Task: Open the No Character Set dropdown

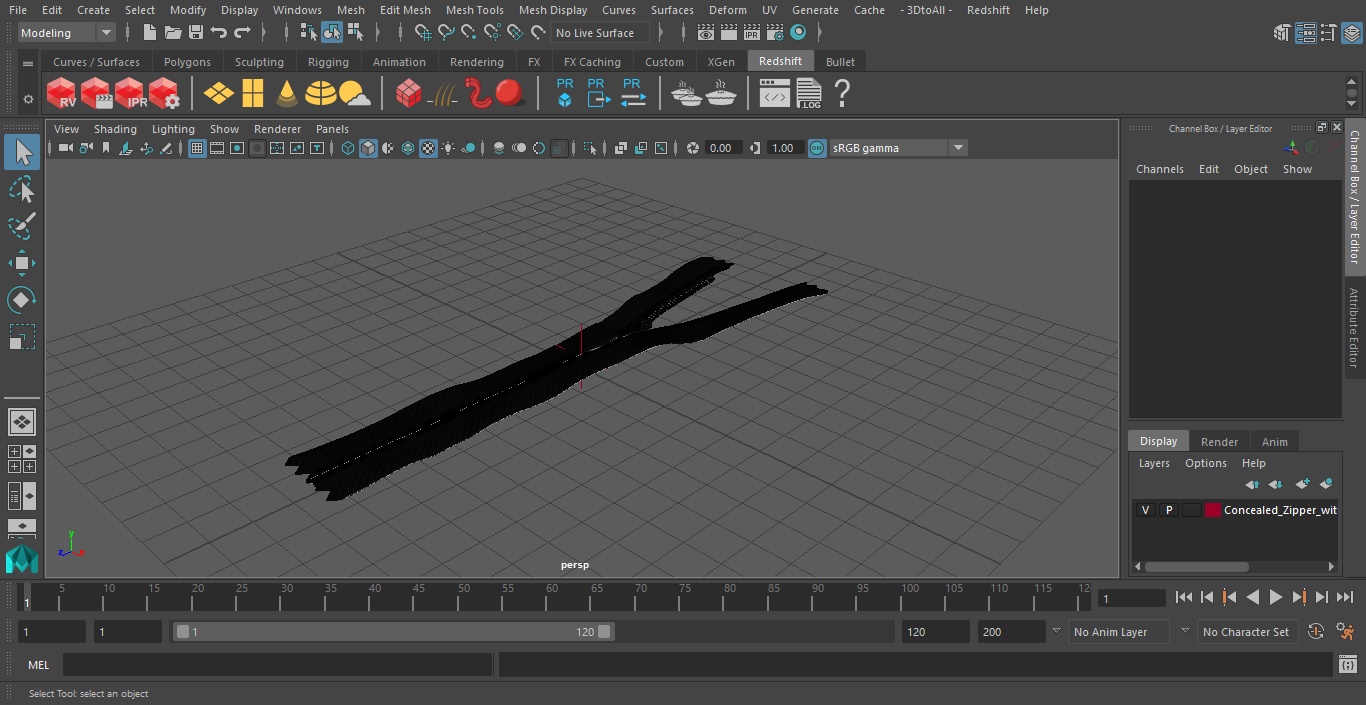Action: tap(1246, 632)
